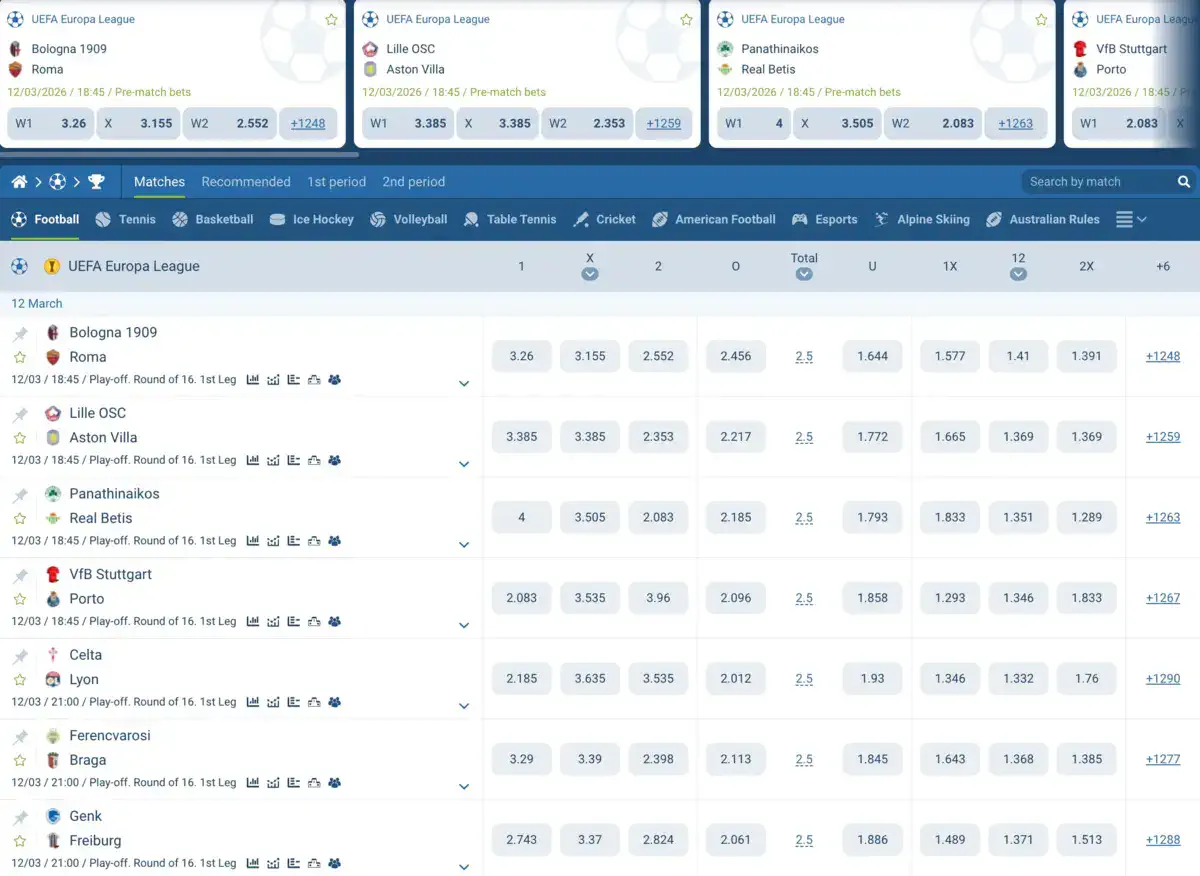Image resolution: width=1200 pixels, height=876 pixels.
Task: Click total 2.5 link in Genk row
Action: 804,841
